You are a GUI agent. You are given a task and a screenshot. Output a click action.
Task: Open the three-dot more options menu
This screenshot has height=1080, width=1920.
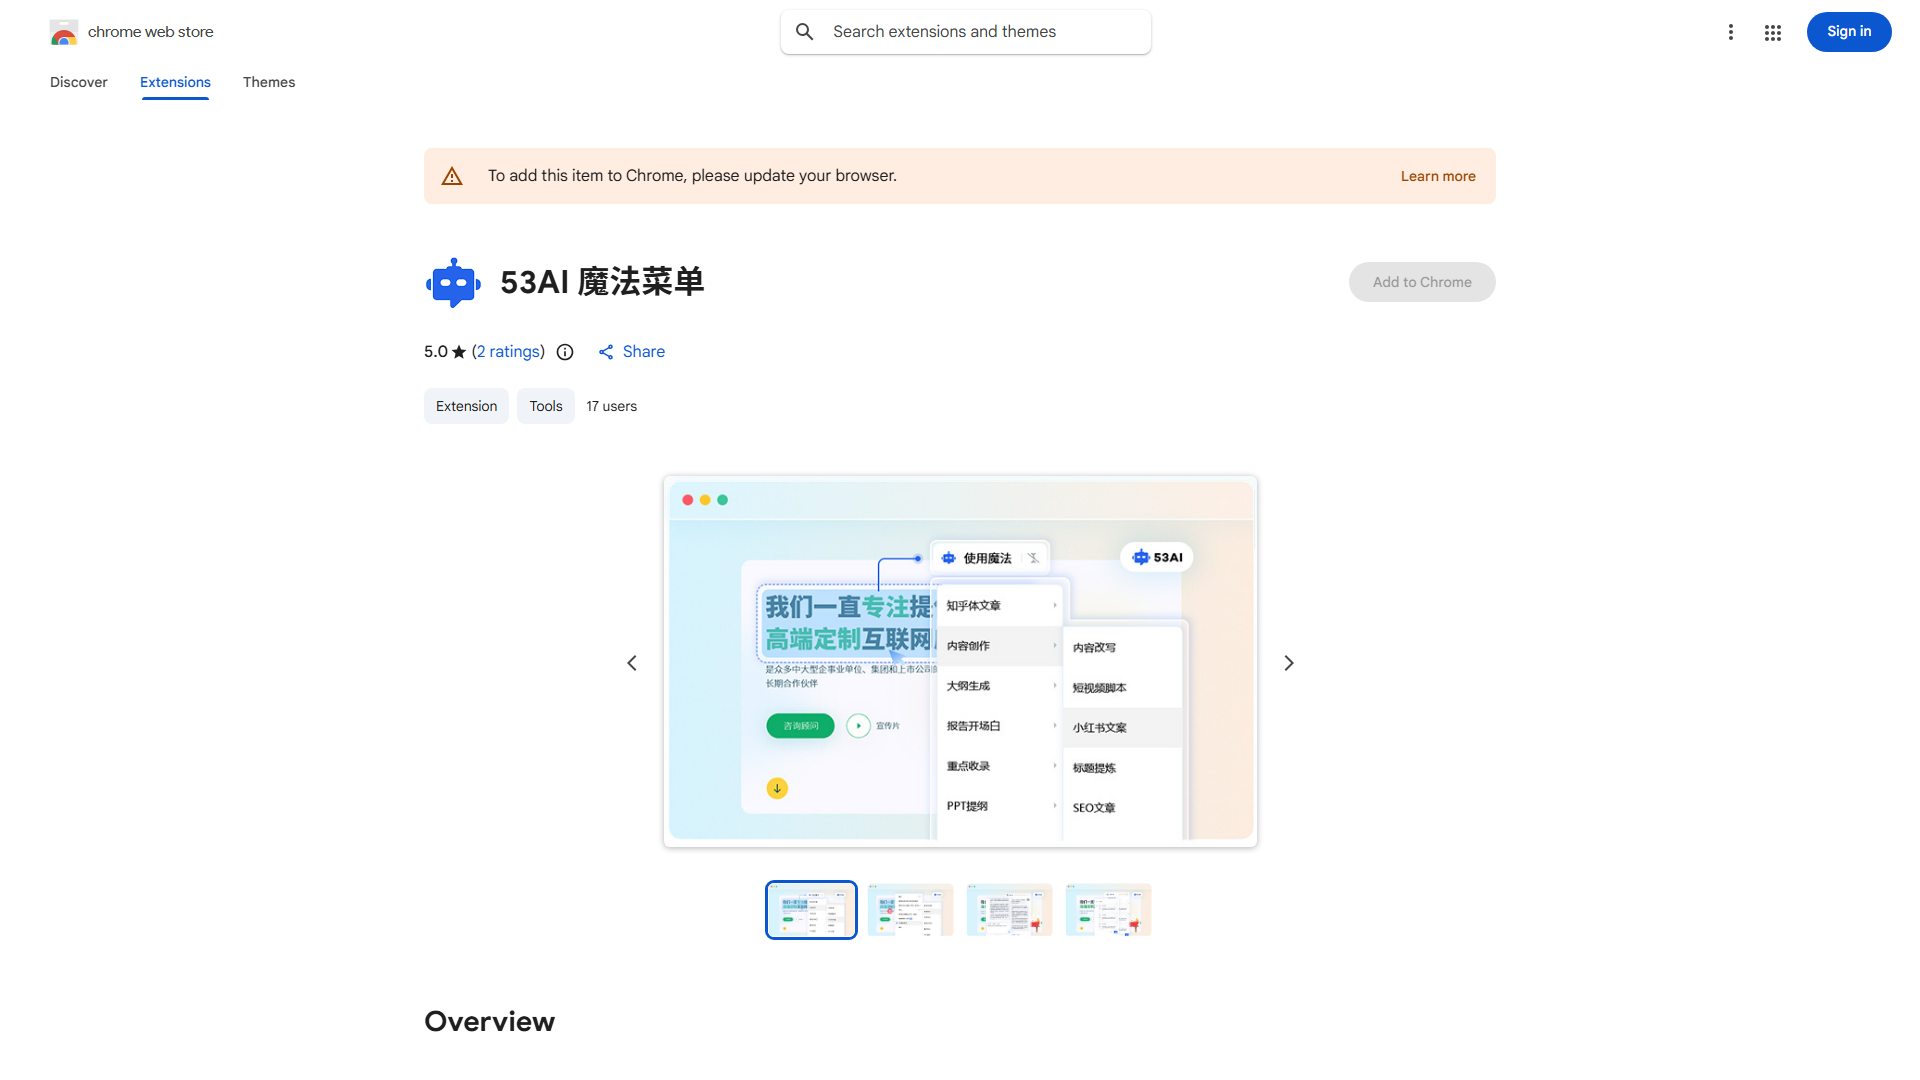coord(1730,32)
